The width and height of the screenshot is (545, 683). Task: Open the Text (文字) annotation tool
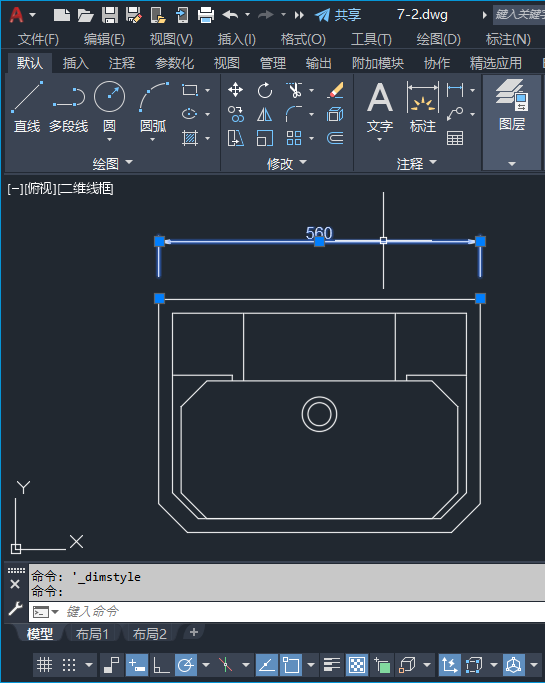(x=379, y=109)
